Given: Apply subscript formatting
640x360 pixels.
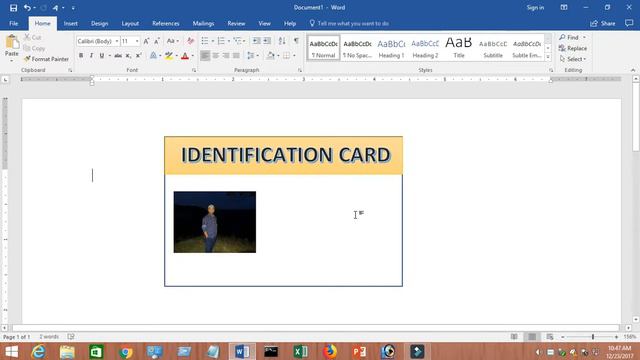Looking at the screenshot, I should coord(128,56).
